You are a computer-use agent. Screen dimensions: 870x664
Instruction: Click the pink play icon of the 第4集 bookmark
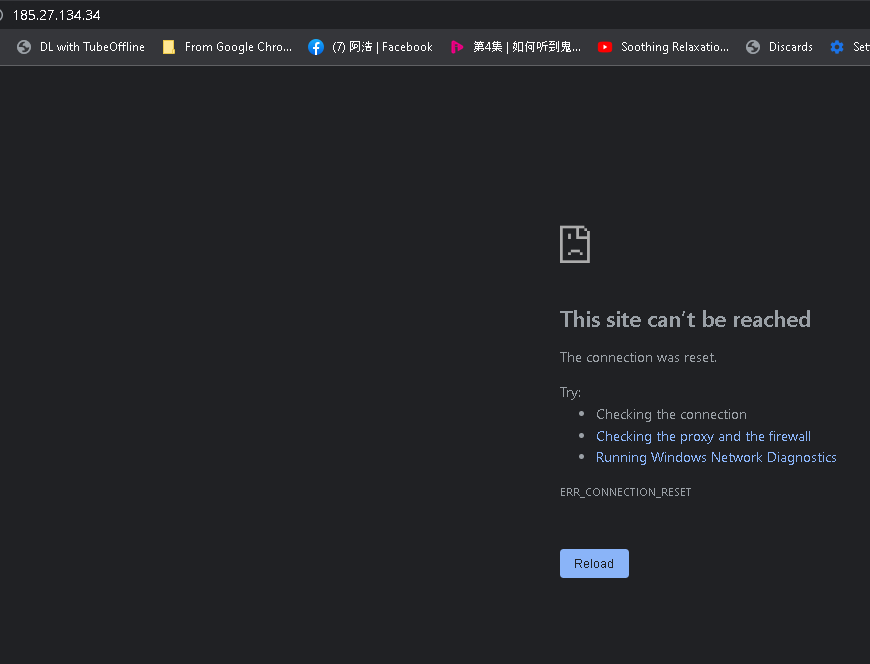457,47
